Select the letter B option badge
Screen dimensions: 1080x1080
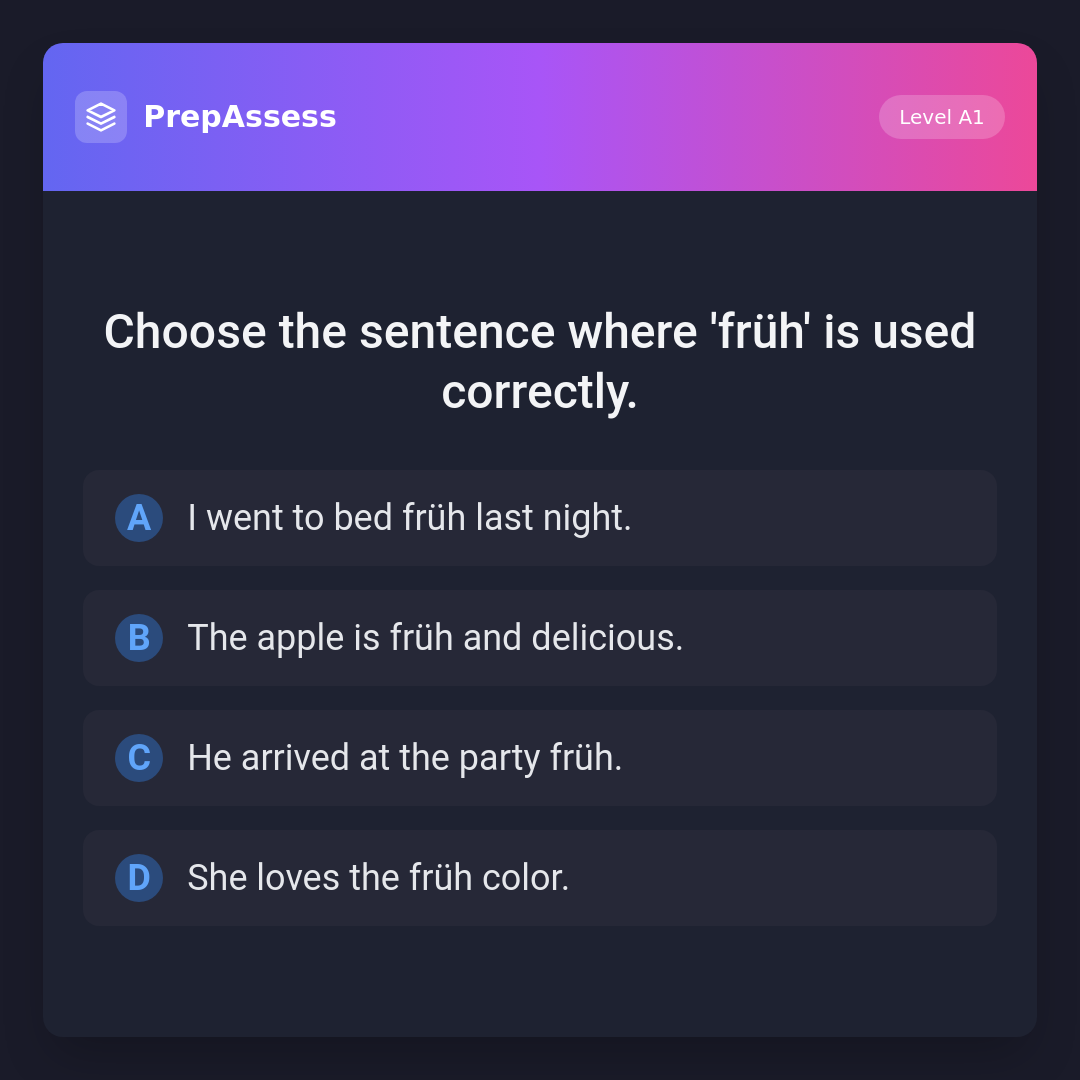click(x=139, y=638)
